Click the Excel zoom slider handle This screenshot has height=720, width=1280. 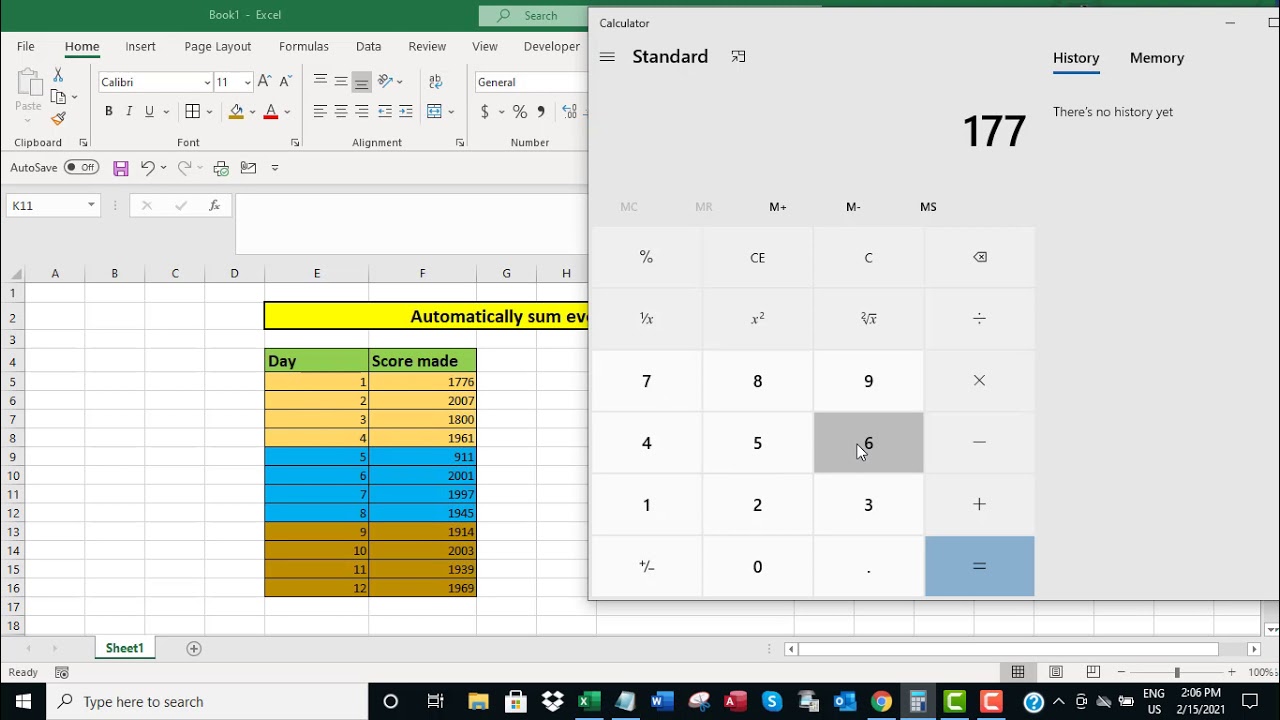pos(1177,672)
